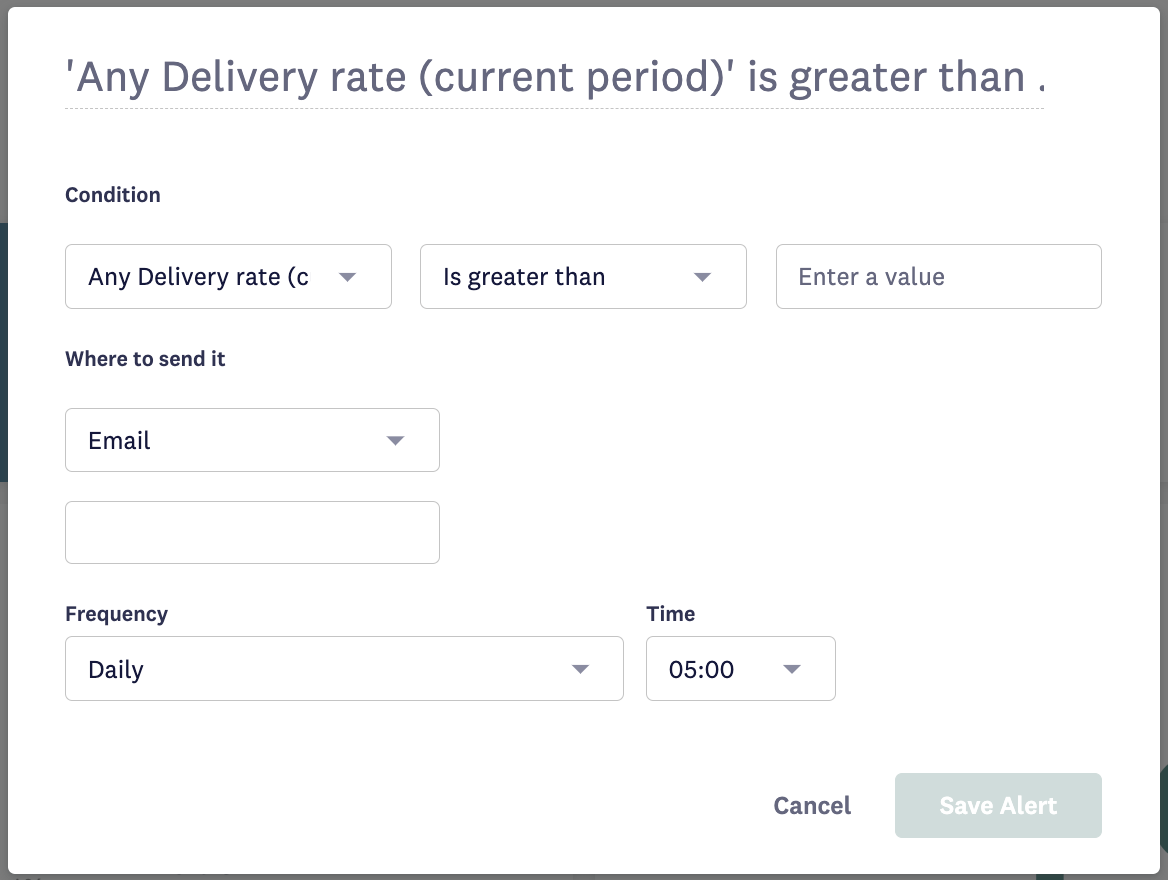Viewport: 1168px width, 880px height.
Task: Focus the 'Enter a value' field
Action: click(938, 277)
